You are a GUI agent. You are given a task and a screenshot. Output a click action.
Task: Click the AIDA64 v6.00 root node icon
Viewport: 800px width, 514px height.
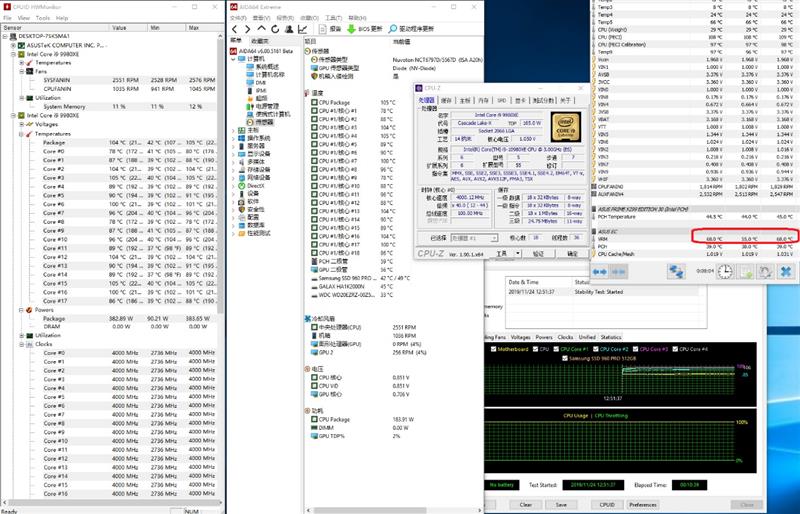point(233,51)
